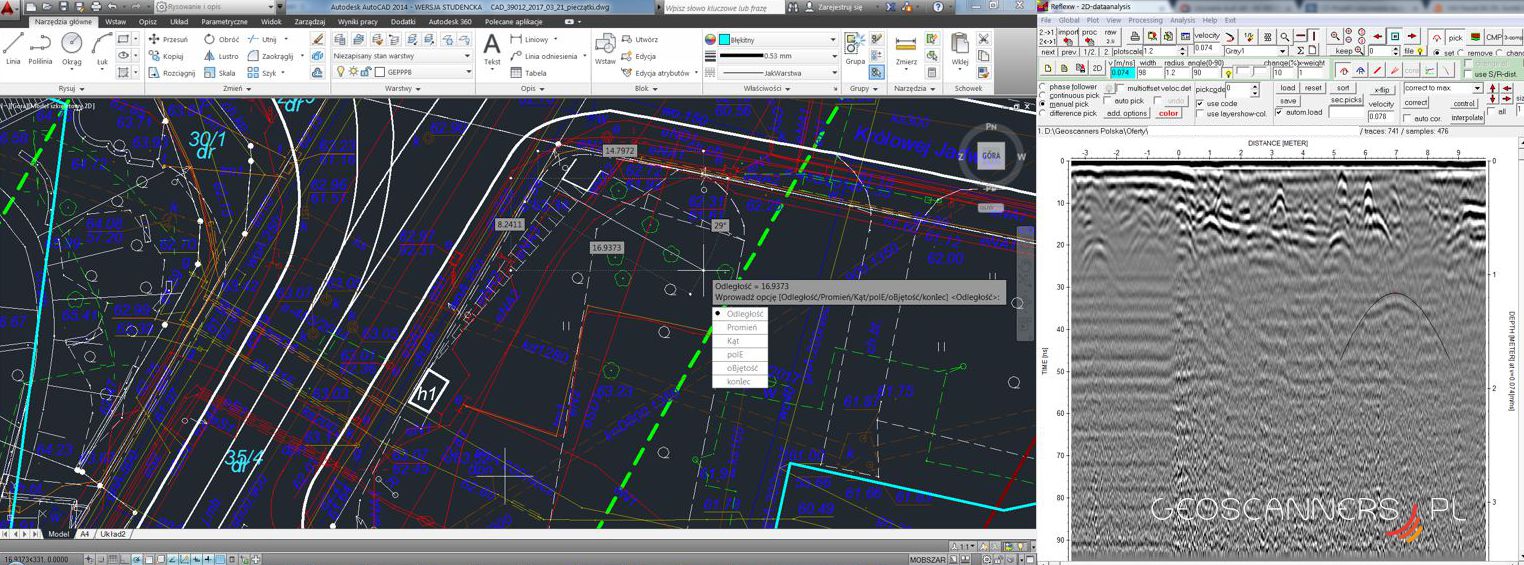Select the Rozciągnij (stretch) tool
This screenshot has width=1524, height=565.
coord(172,73)
